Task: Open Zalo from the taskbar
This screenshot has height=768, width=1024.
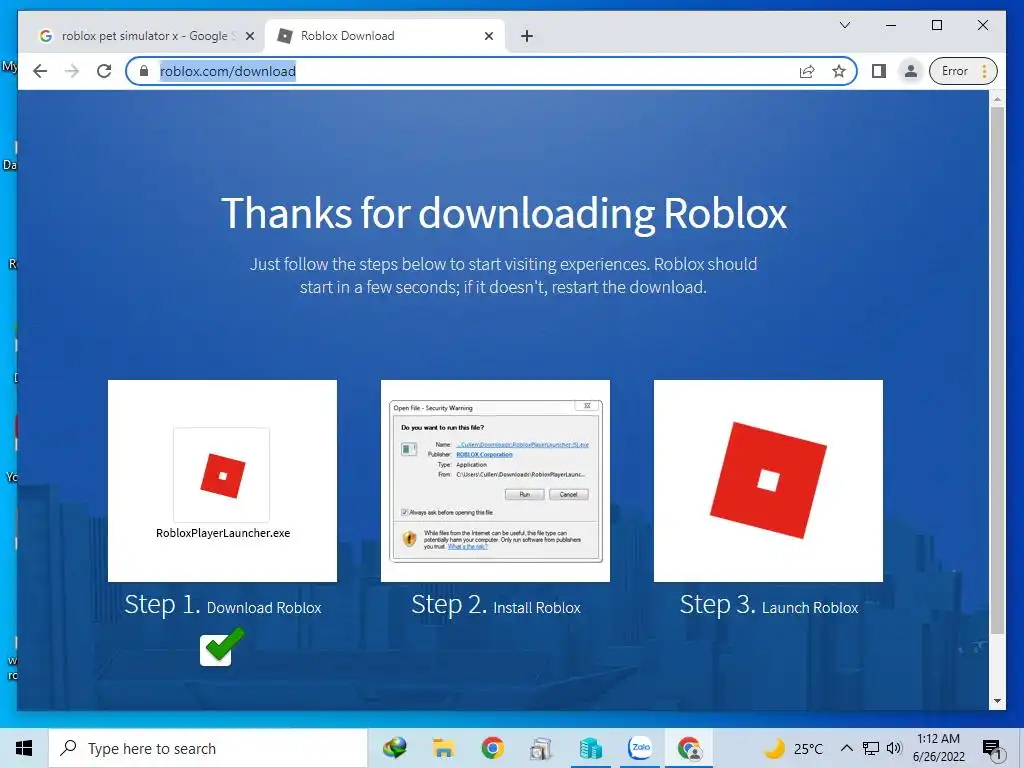Action: 639,748
